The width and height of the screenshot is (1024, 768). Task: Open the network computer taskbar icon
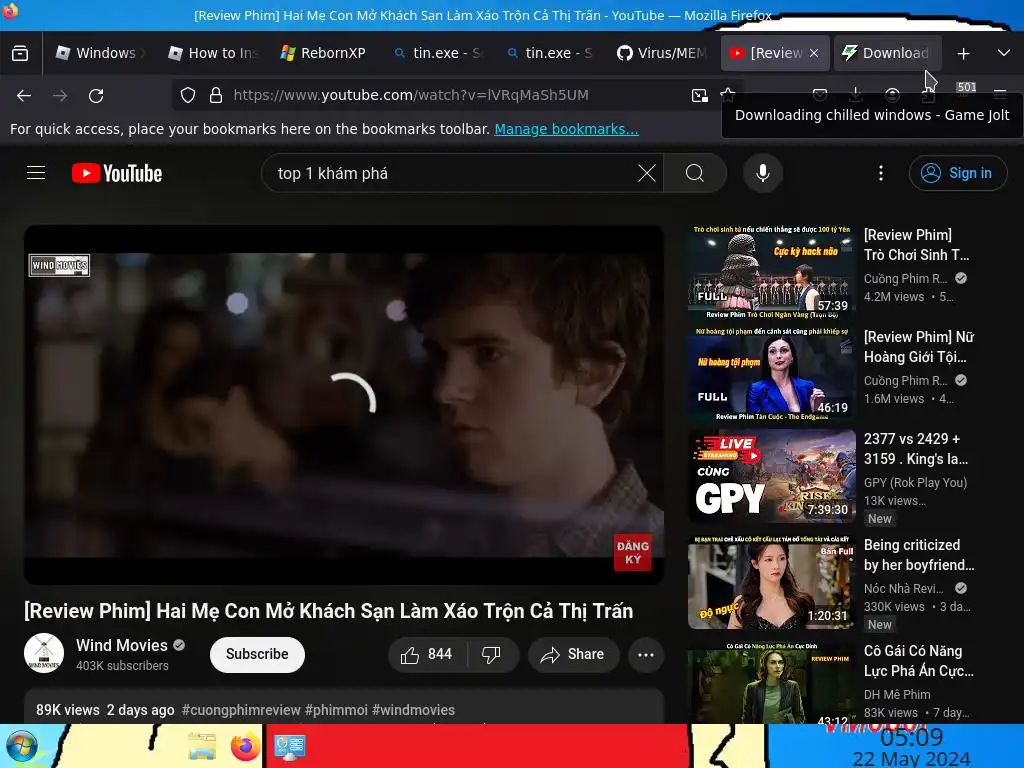289,746
